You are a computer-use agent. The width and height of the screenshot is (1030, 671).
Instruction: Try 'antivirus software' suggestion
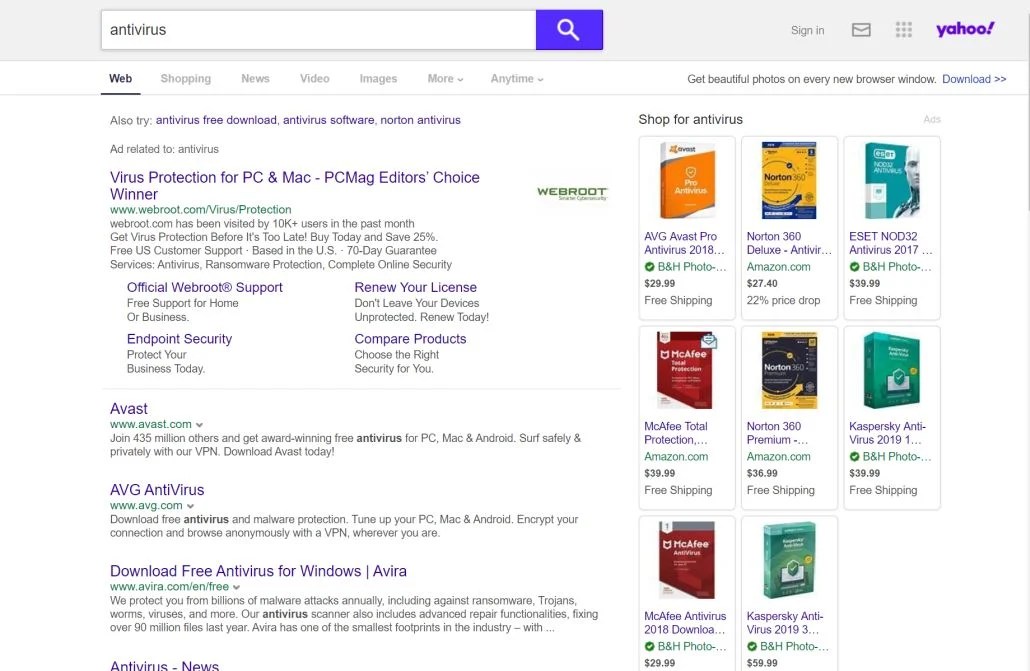tap(328, 120)
